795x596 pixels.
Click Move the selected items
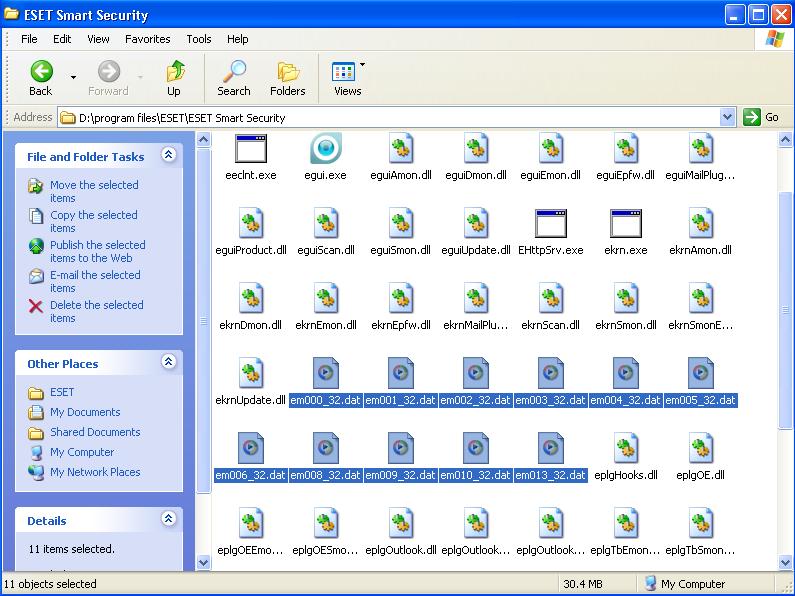point(94,192)
